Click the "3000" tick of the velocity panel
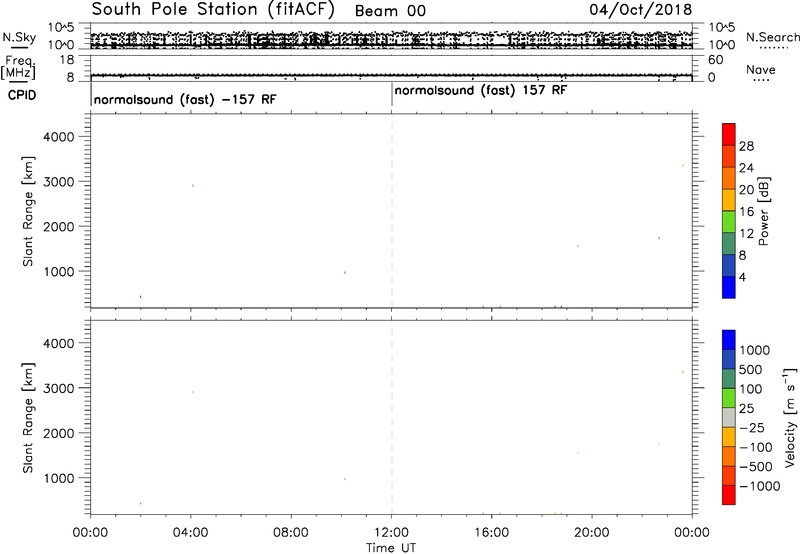 (x=59, y=388)
